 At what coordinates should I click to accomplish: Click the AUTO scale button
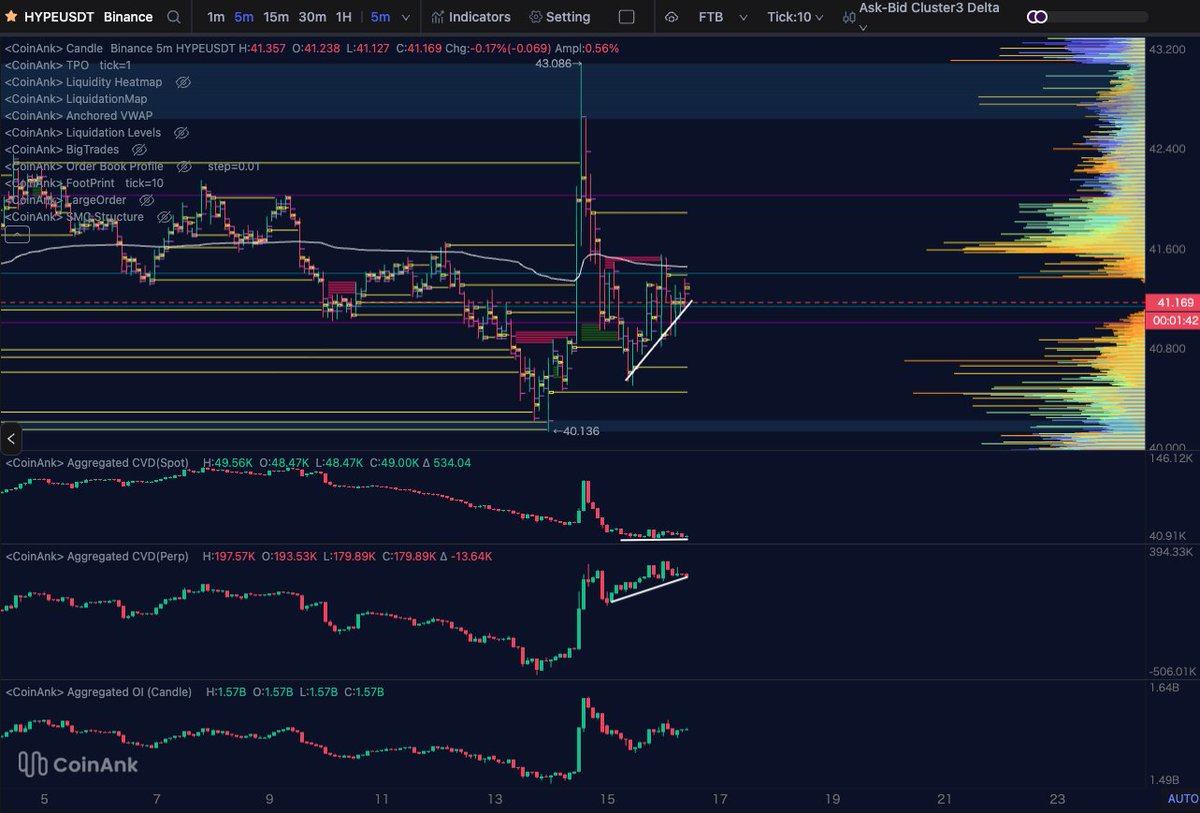click(1182, 798)
